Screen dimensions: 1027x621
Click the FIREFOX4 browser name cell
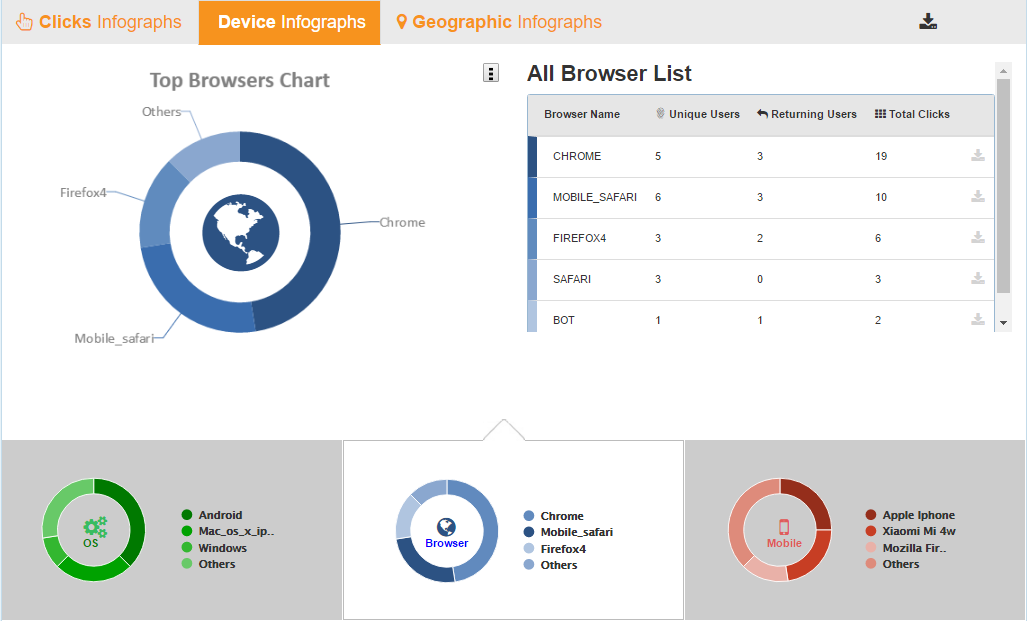click(580, 238)
